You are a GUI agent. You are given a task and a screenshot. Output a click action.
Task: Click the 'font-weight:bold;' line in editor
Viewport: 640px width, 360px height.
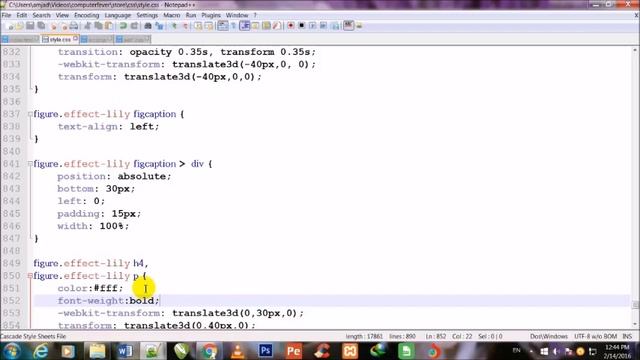point(109,301)
